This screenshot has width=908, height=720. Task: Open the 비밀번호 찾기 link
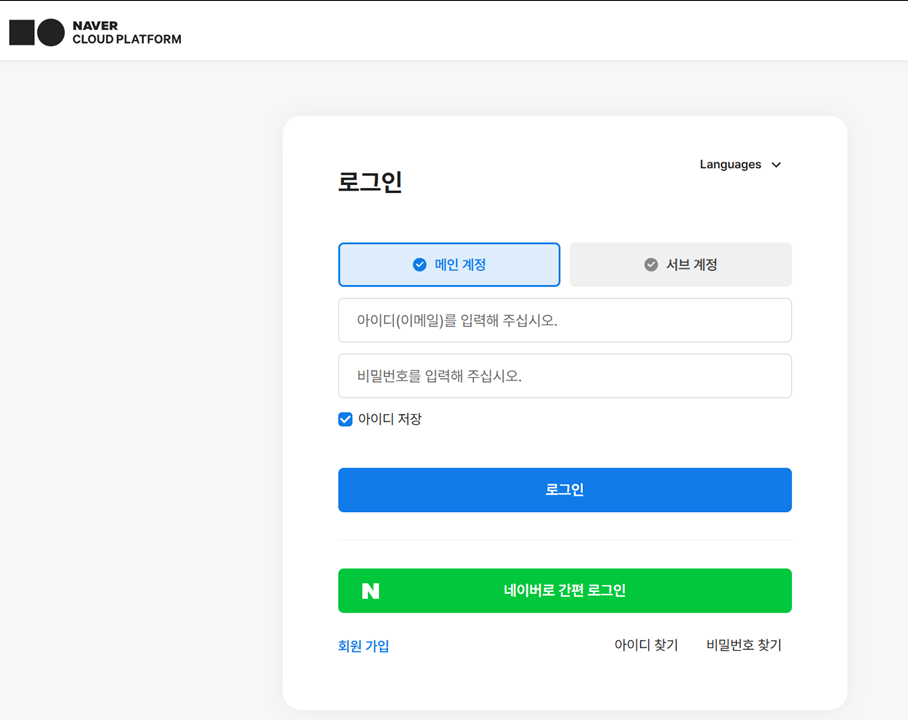point(744,645)
